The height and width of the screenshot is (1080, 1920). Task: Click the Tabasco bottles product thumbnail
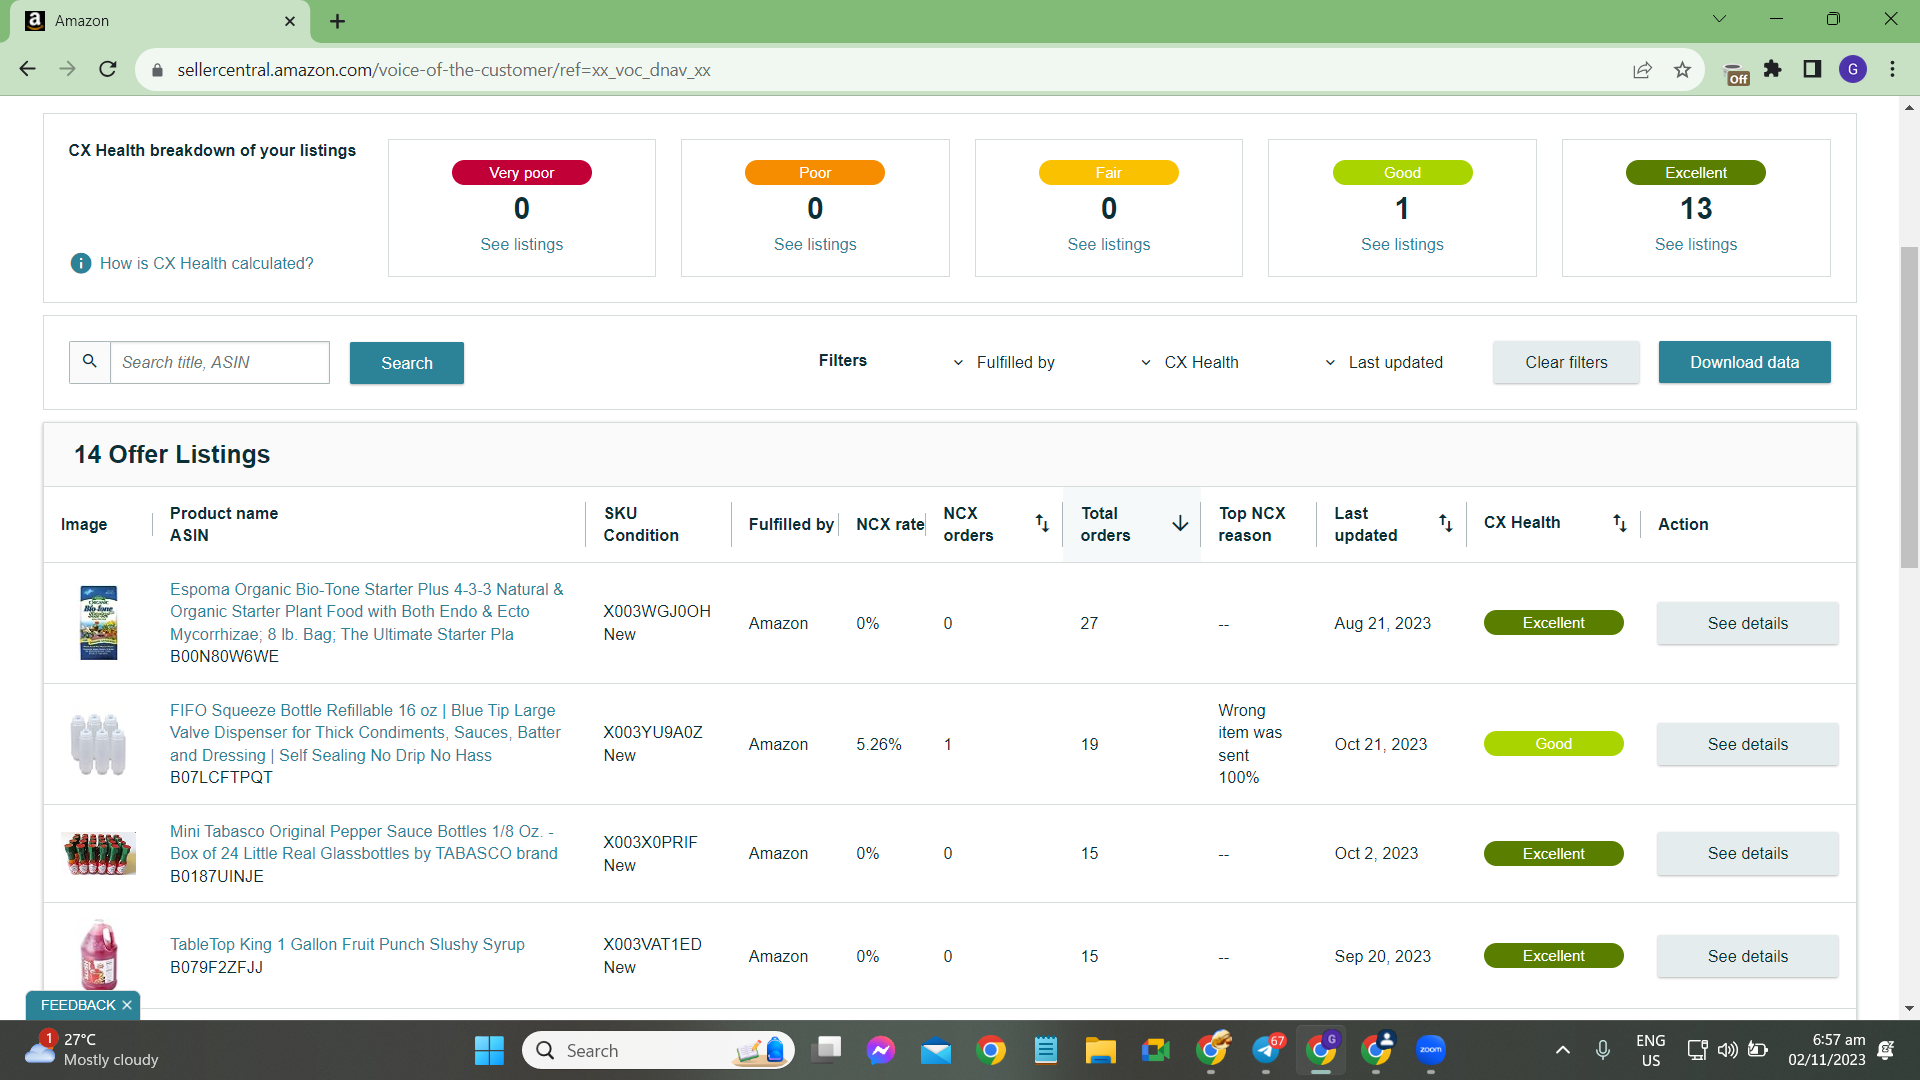pos(98,853)
